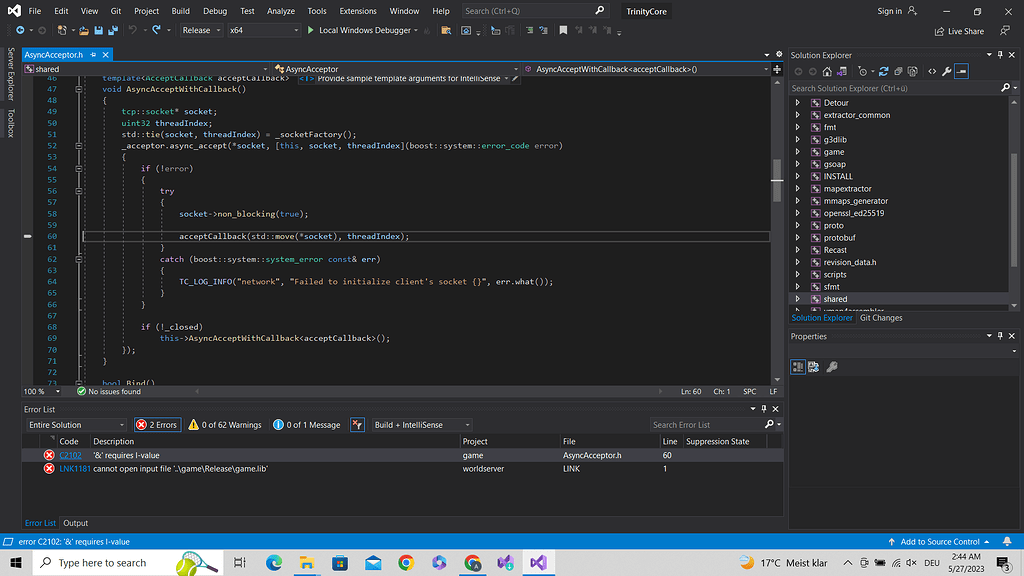1024x576 pixels.
Task: Click the Home icon in Solution Explorer
Action: (827, 71)
